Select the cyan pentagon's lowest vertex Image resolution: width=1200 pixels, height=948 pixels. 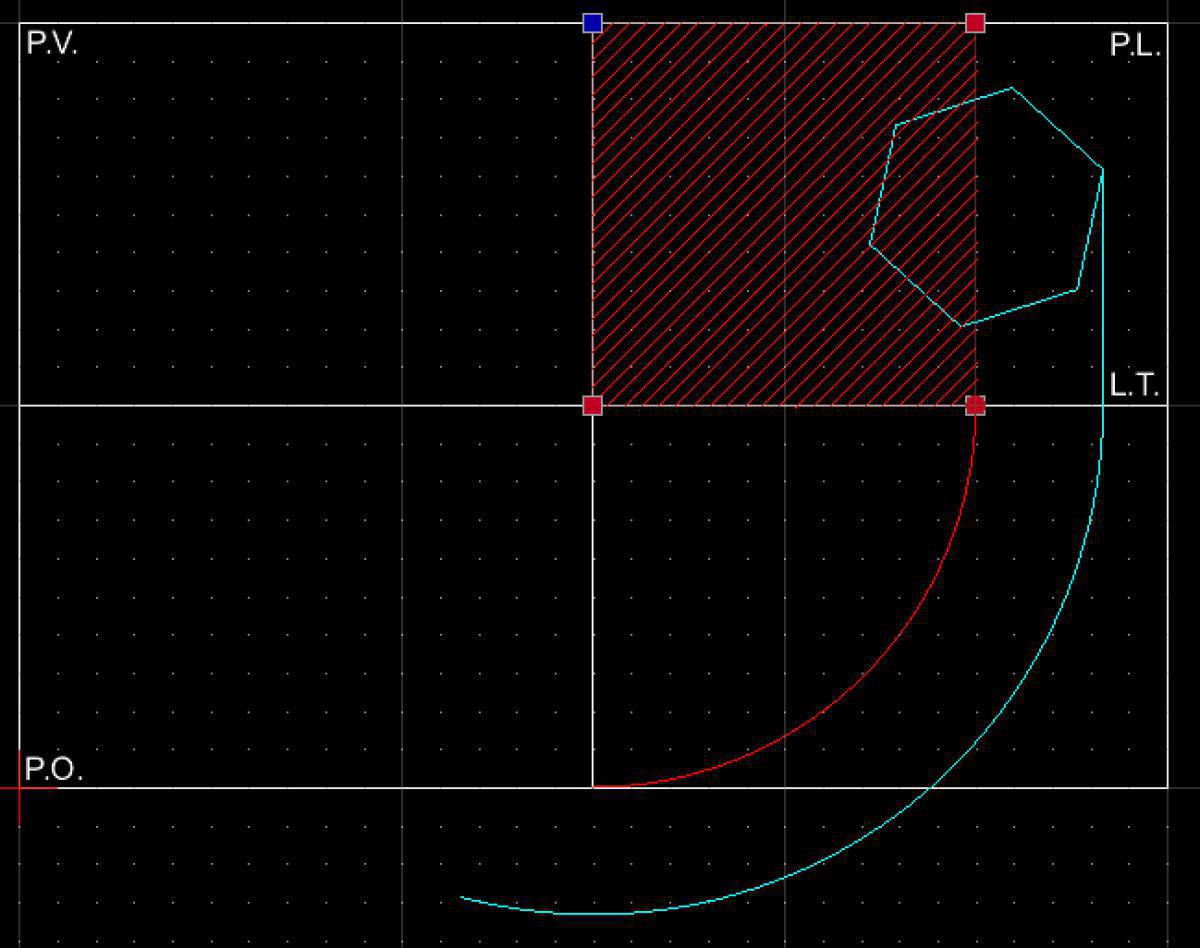pos(962,326)
